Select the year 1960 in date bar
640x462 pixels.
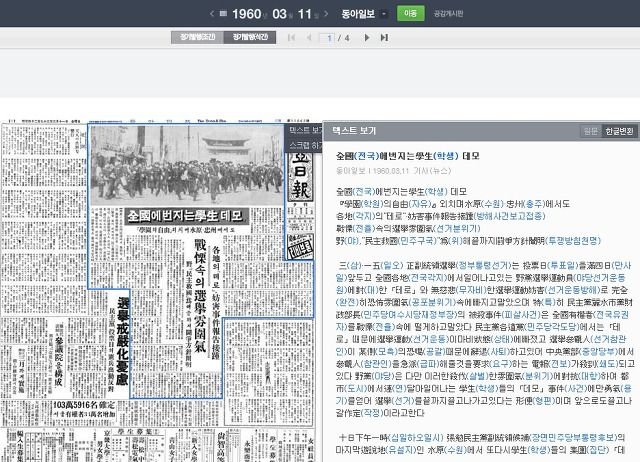tap(246, 14)
